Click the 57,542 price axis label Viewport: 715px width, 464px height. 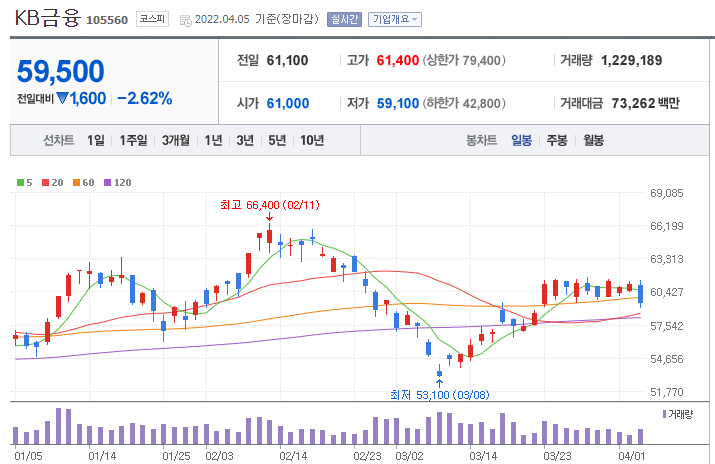click(667, 326)
